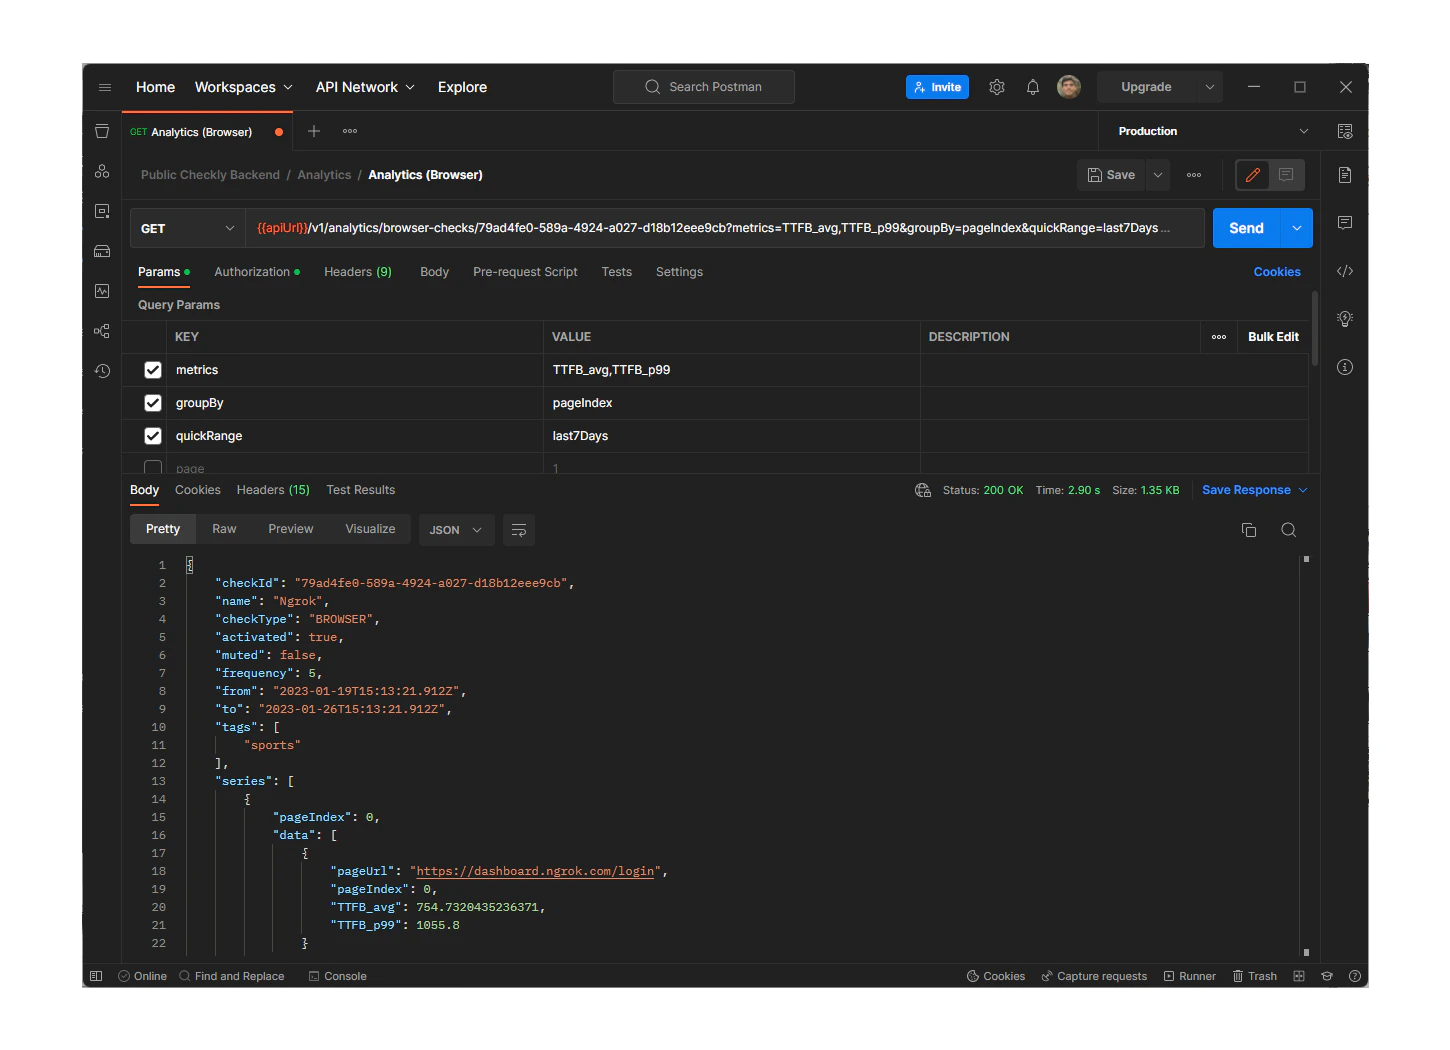Open the Collections sidebar icon
This screenshot has height=1050, width=1450.
(x=101, y=131)
